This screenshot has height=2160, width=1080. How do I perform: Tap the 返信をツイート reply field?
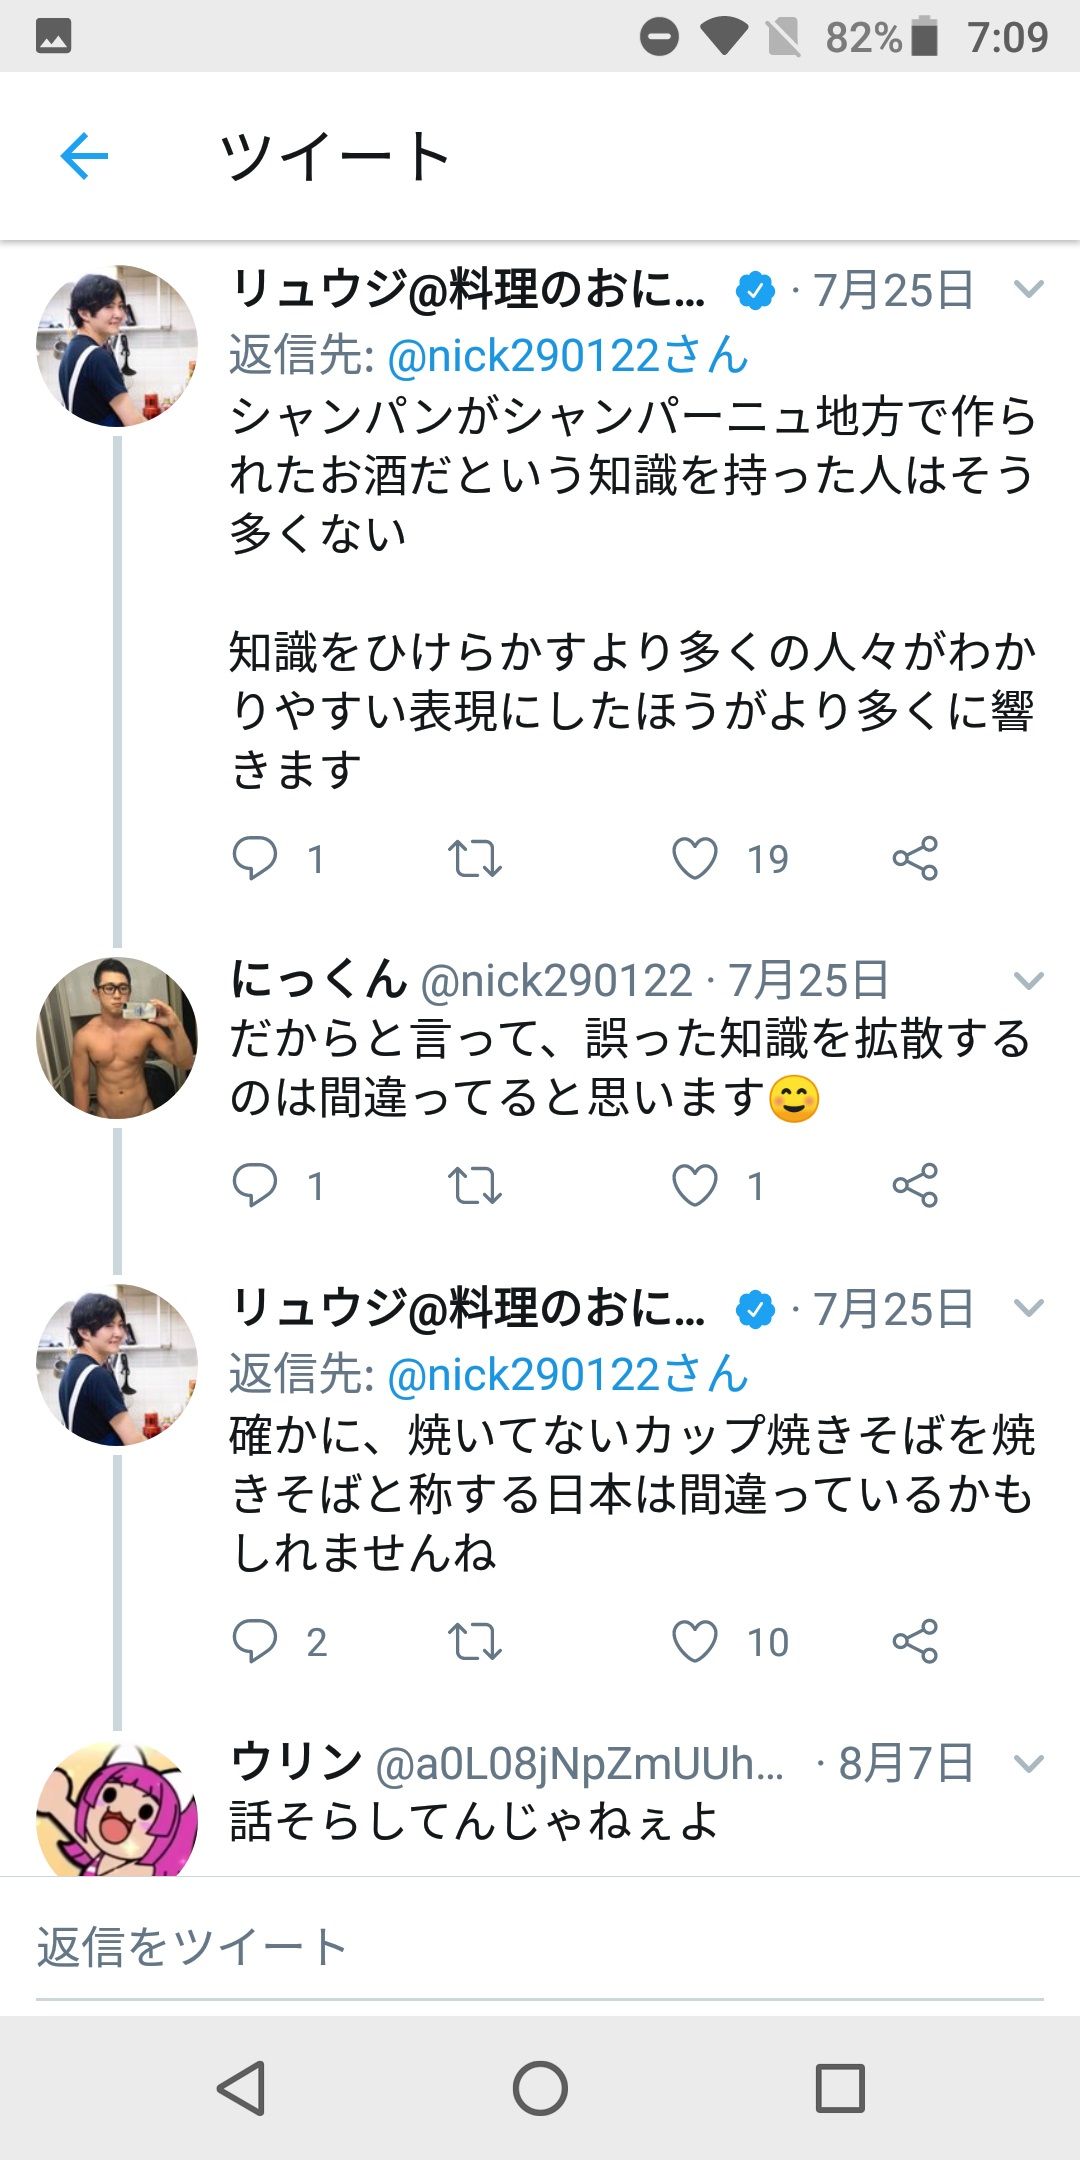540,1947
